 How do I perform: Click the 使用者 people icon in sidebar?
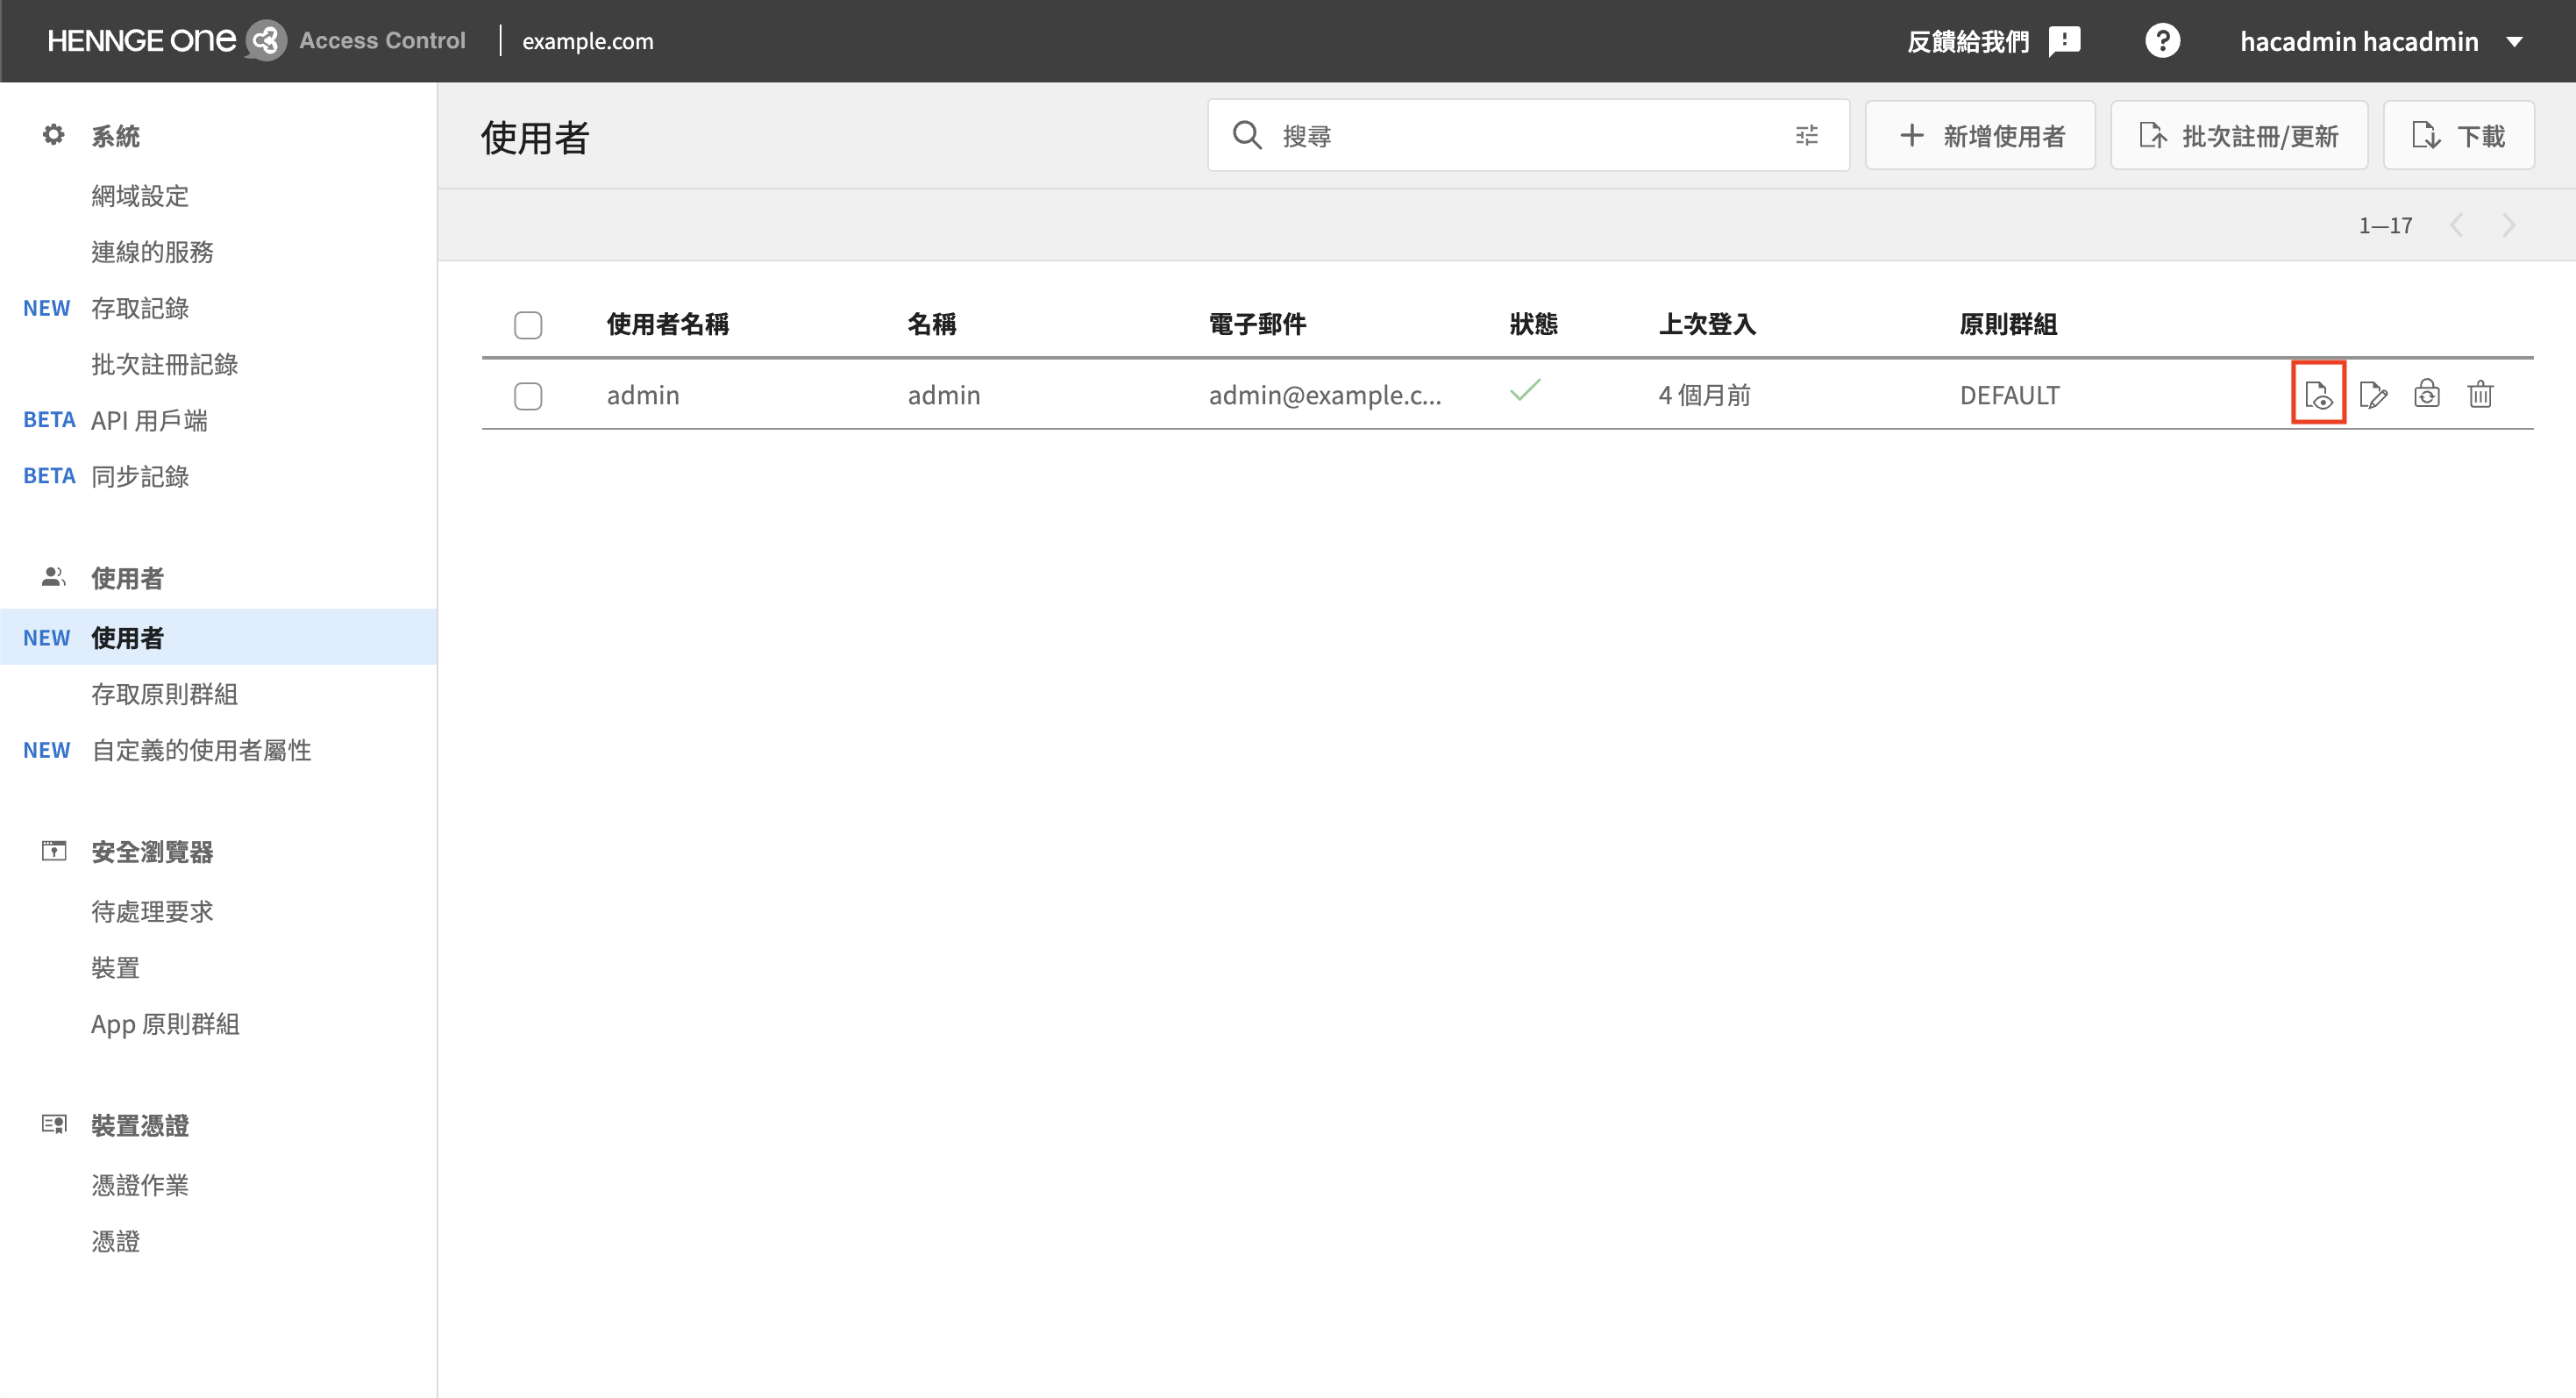click(x=53, y=577)
